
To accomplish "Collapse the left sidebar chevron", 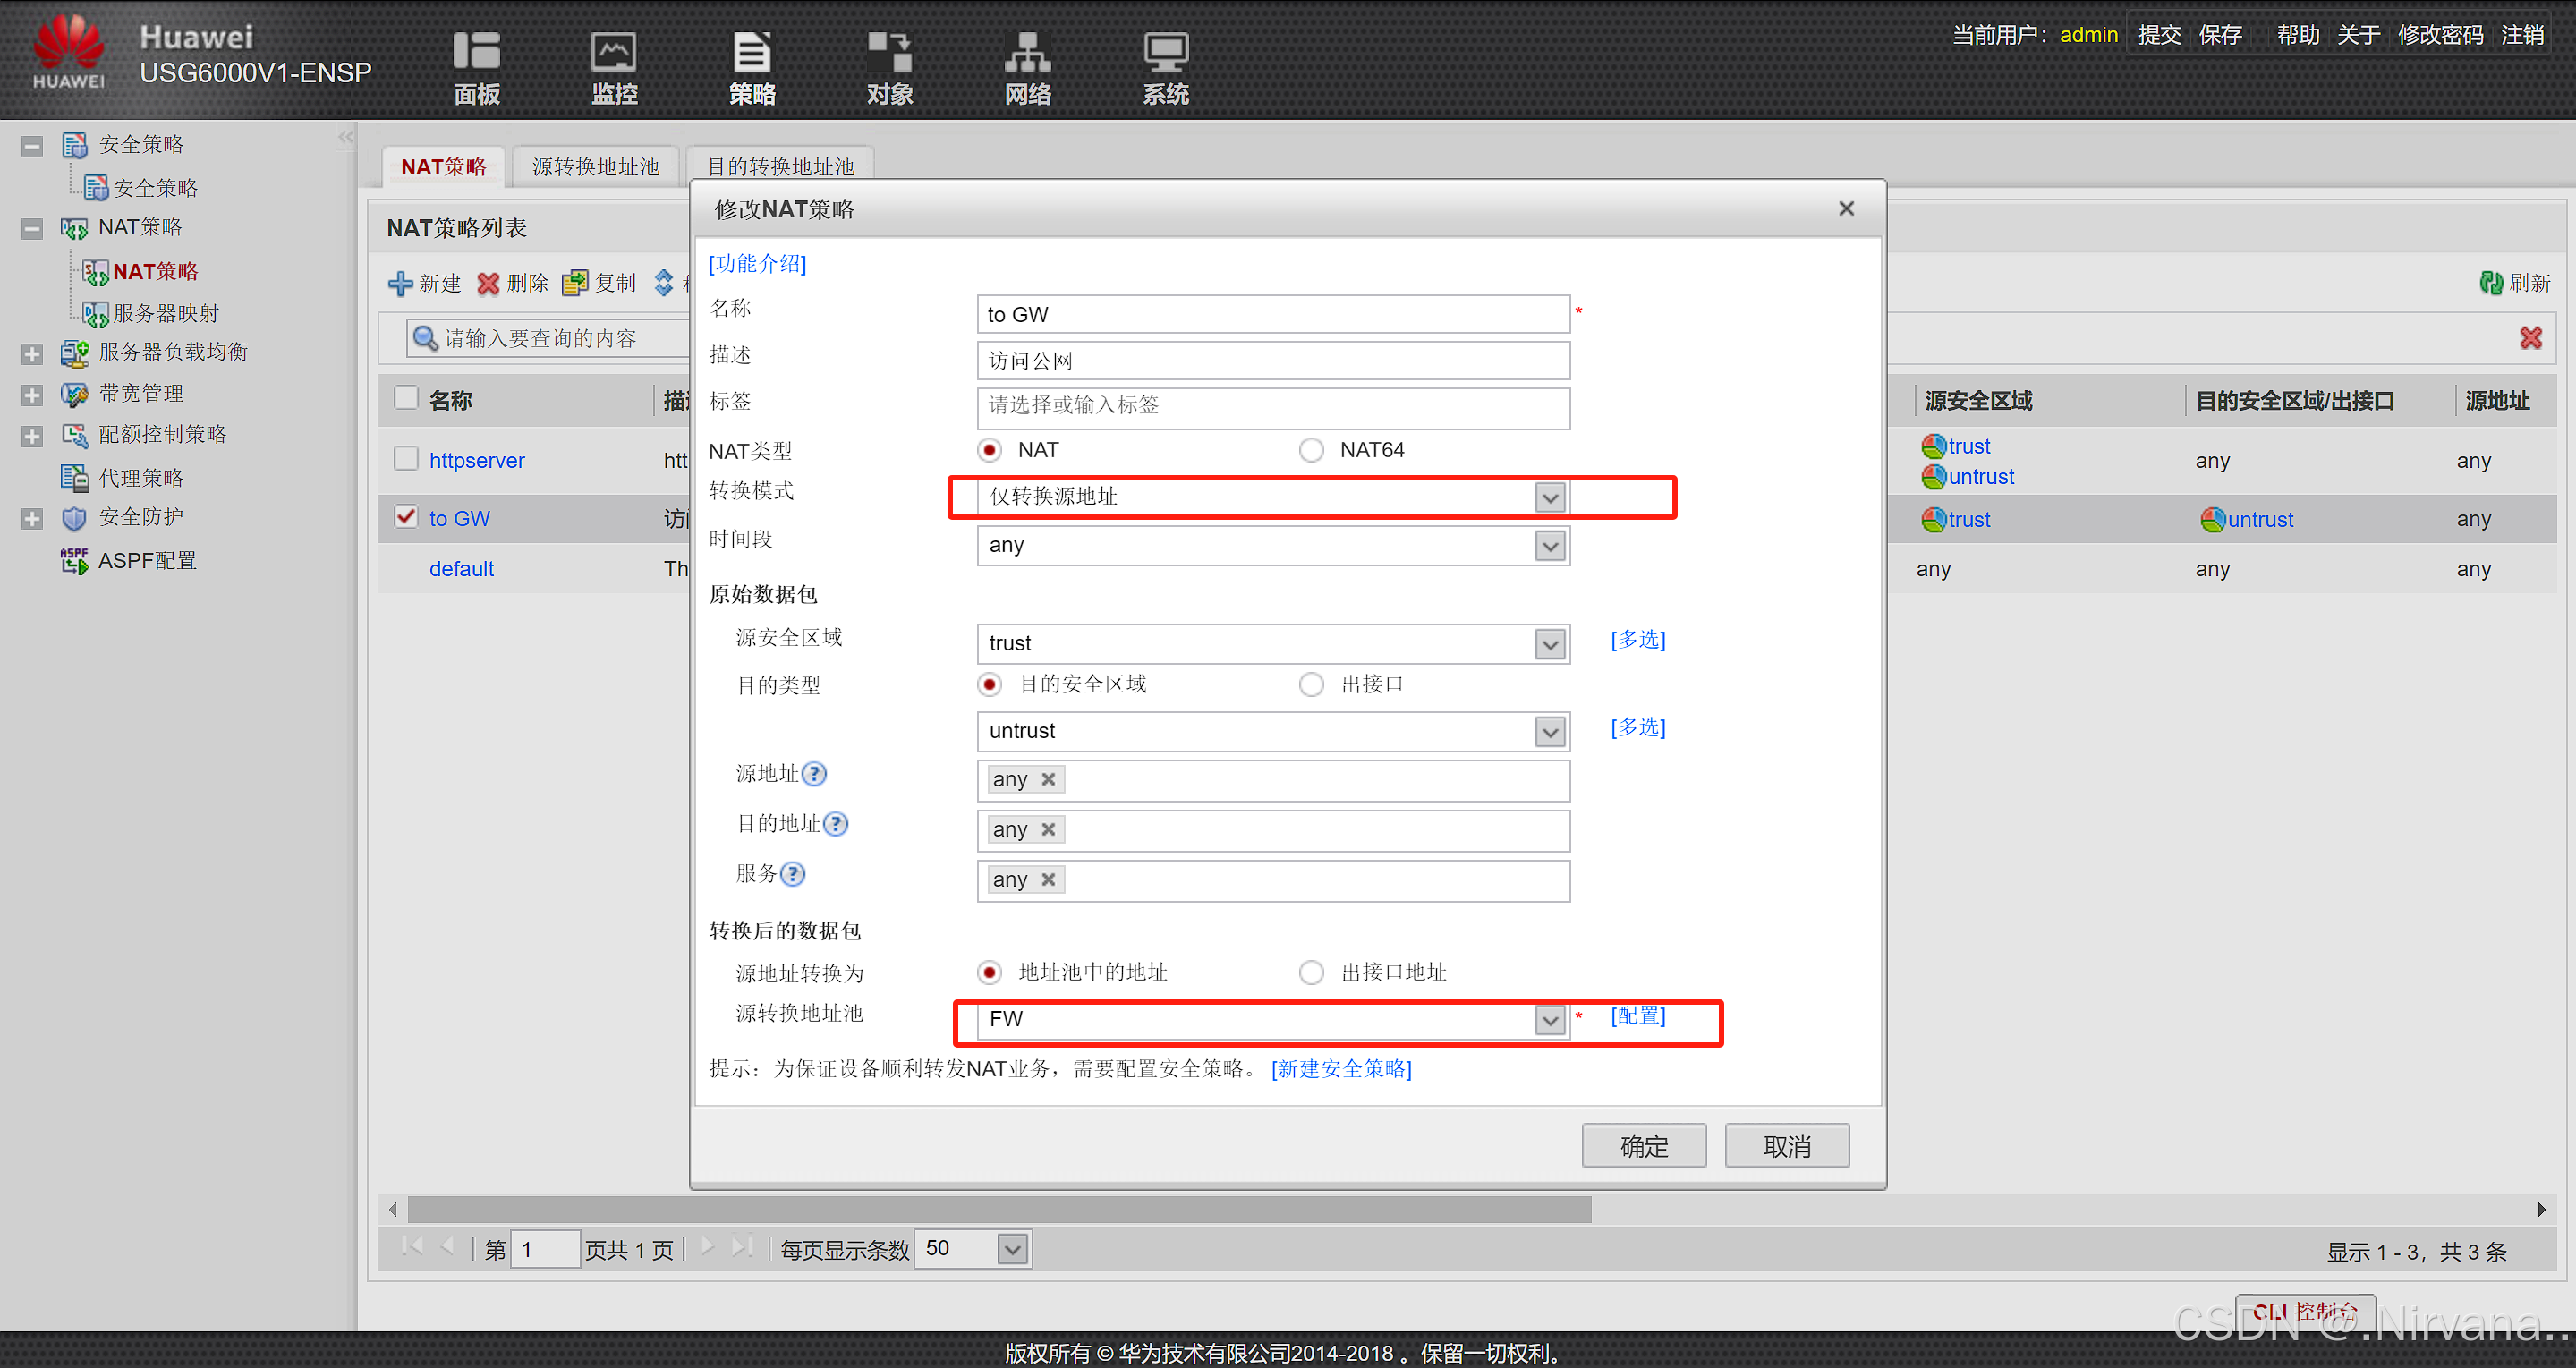I will [x=346, y=137].
